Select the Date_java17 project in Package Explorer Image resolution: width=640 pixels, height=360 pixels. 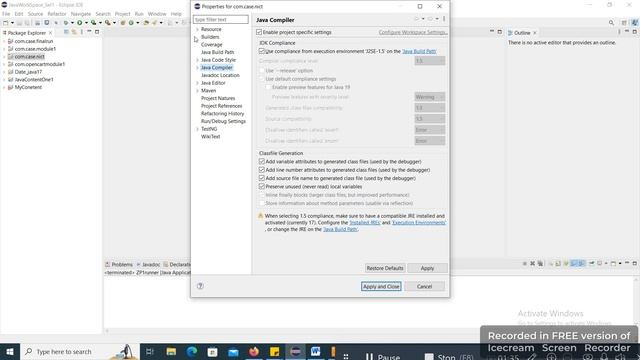tap(28, 72)
